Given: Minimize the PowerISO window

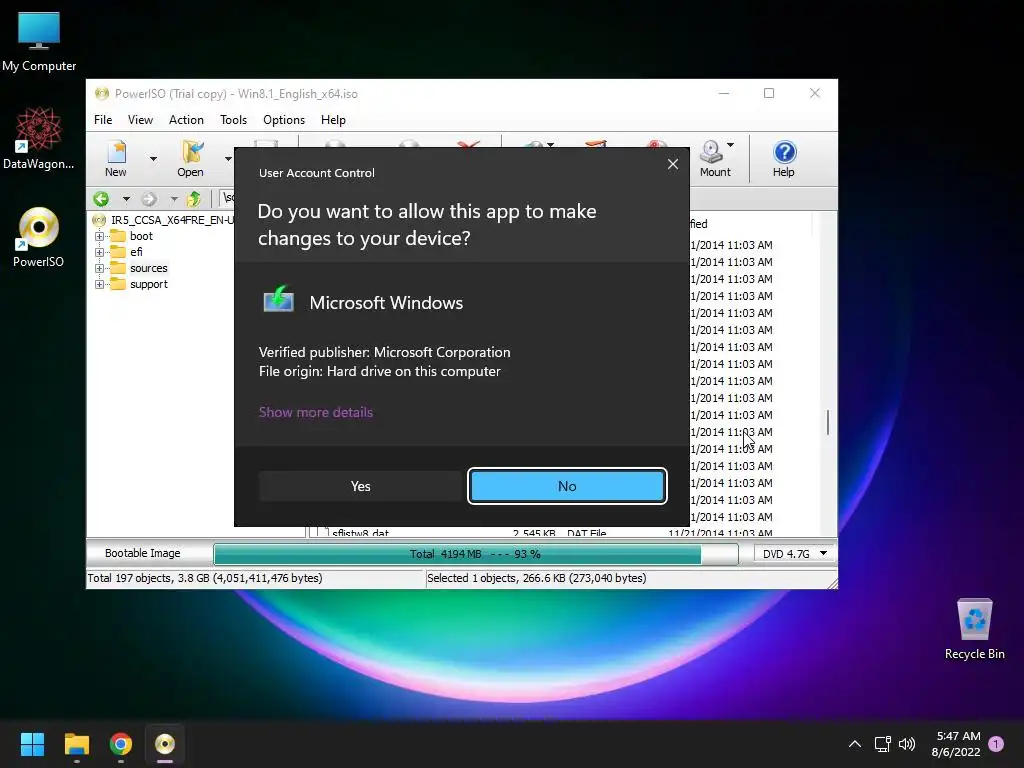Looking at the screenshot, I should point(724,93).
